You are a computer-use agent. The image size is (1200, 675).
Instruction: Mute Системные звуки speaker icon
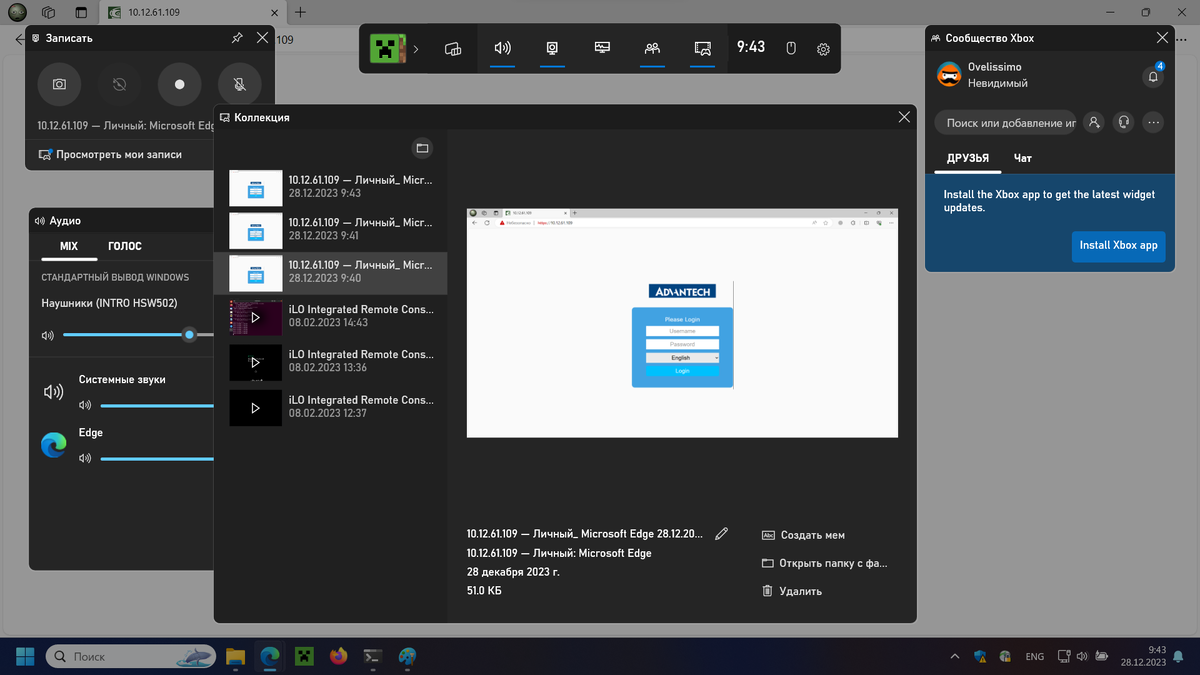85,405
